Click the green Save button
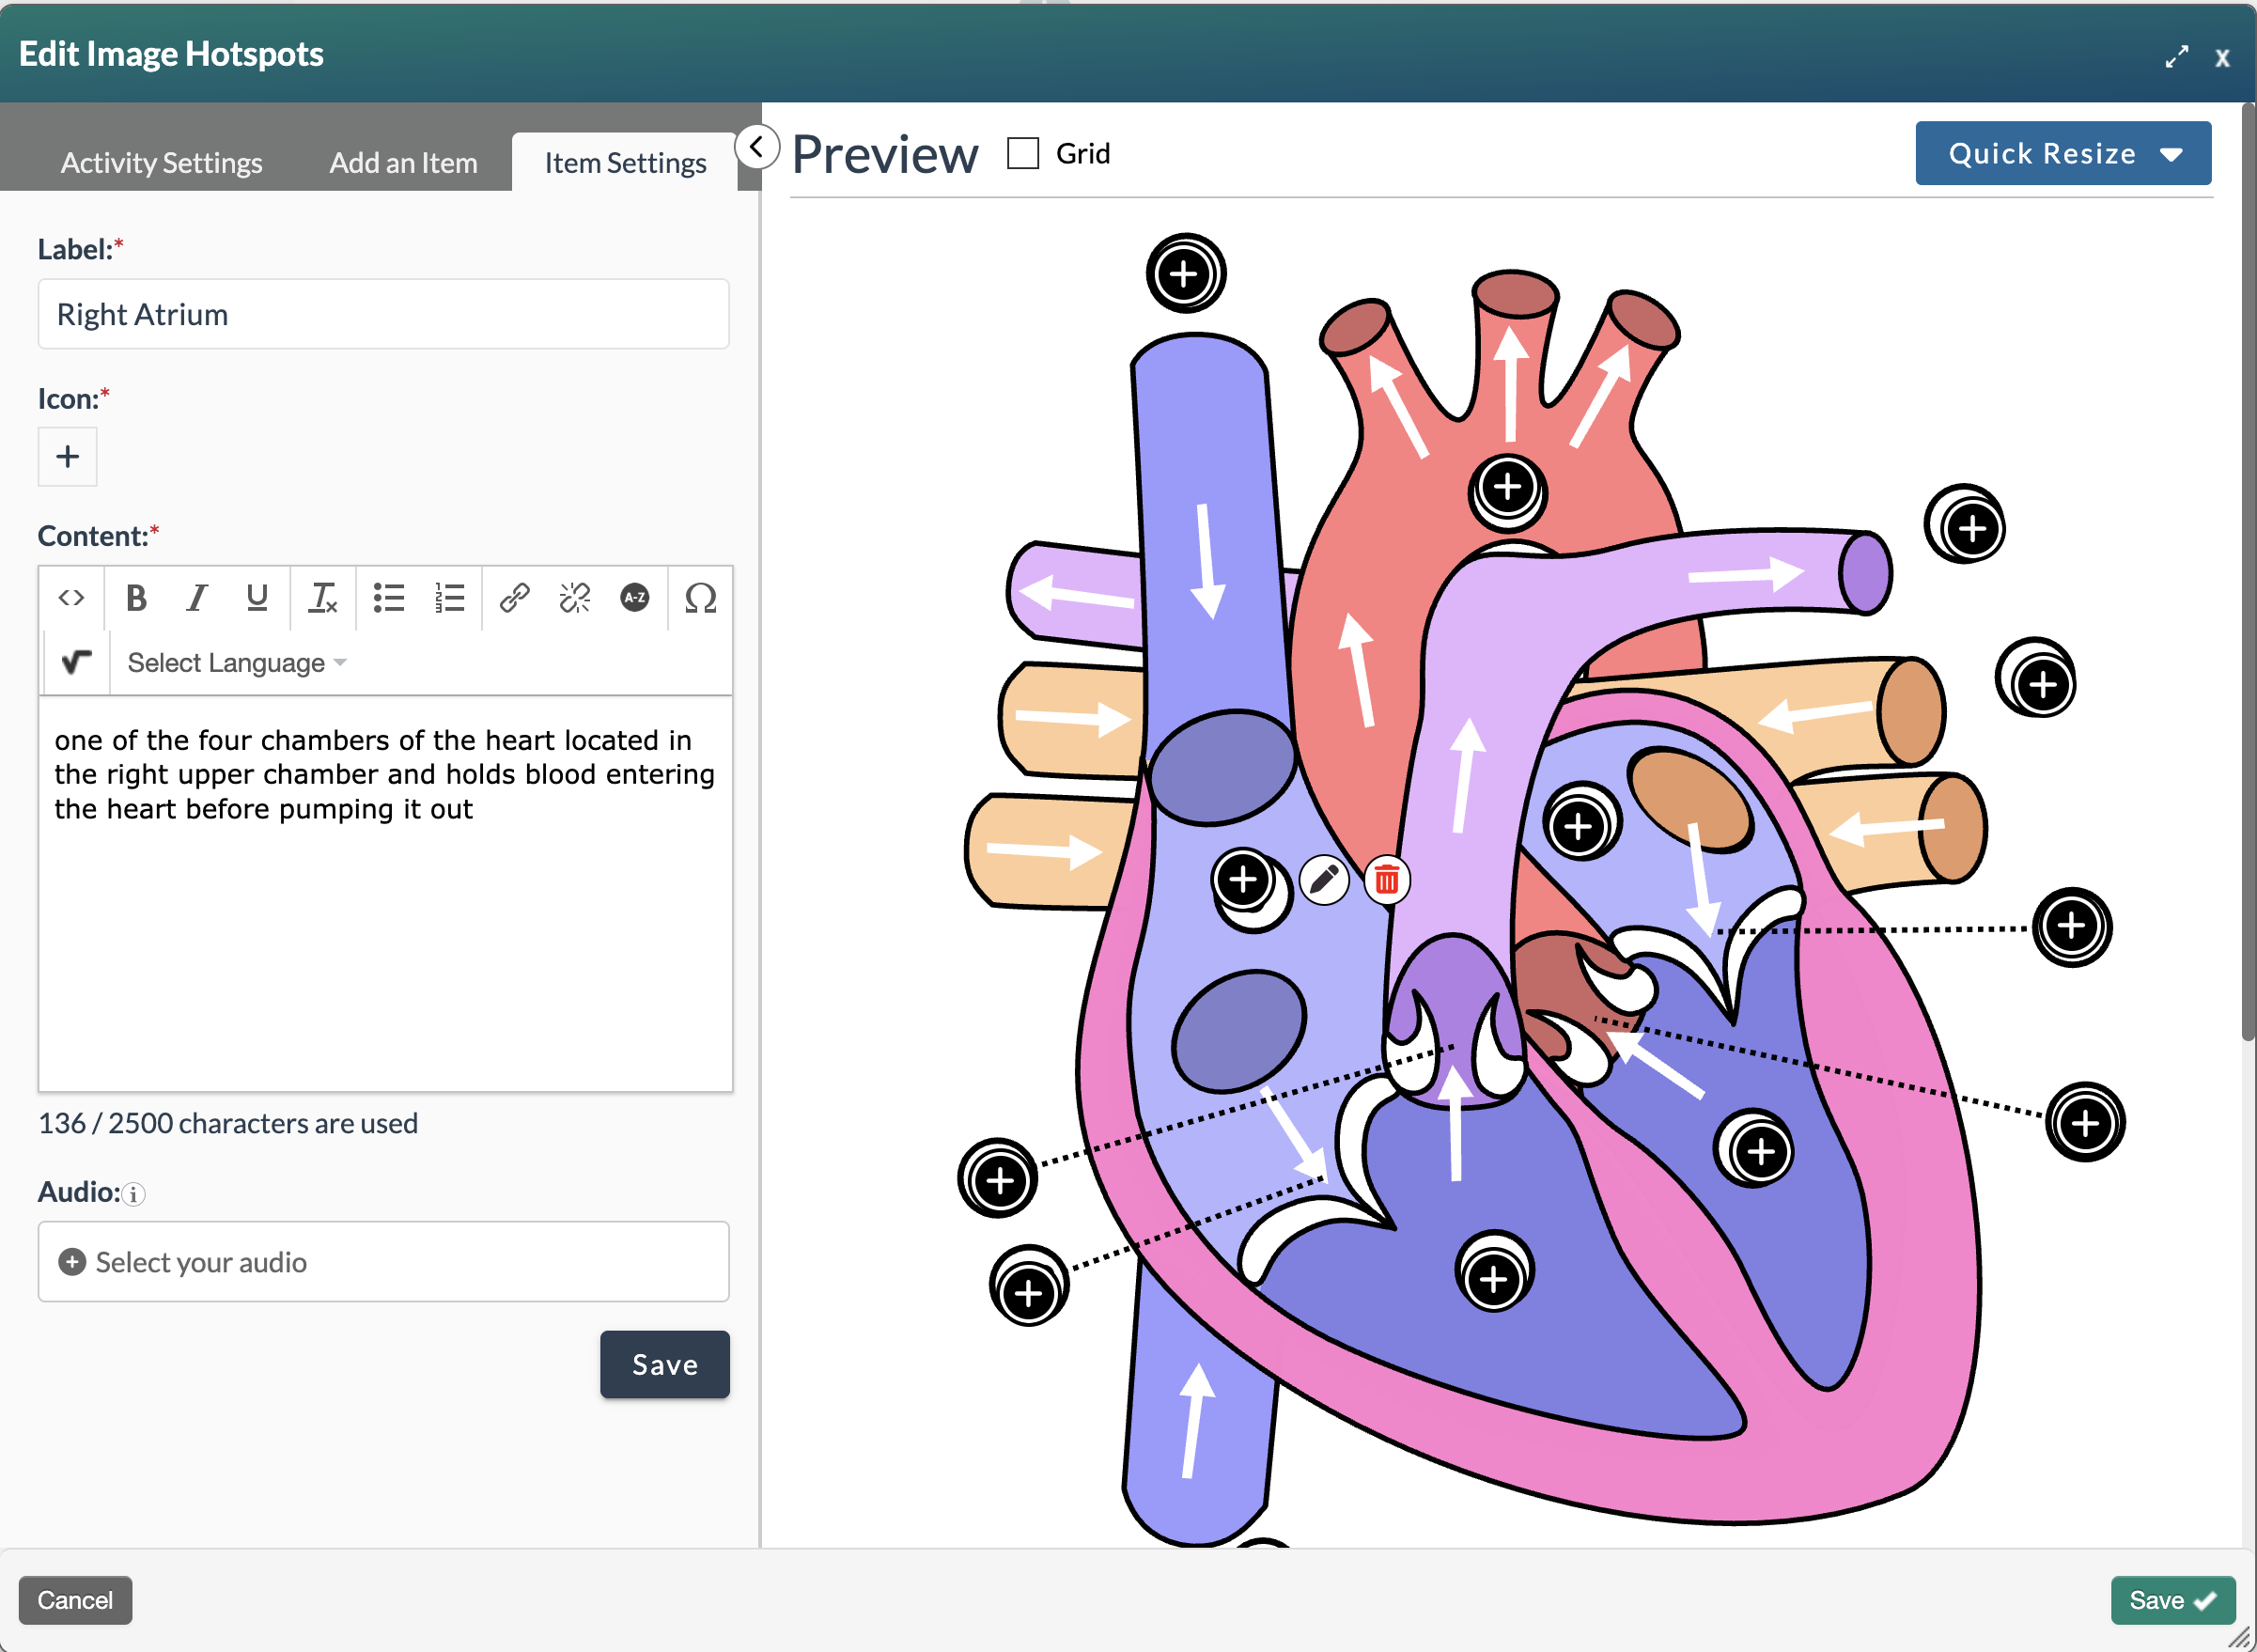 click(x=2172, y=1600)
